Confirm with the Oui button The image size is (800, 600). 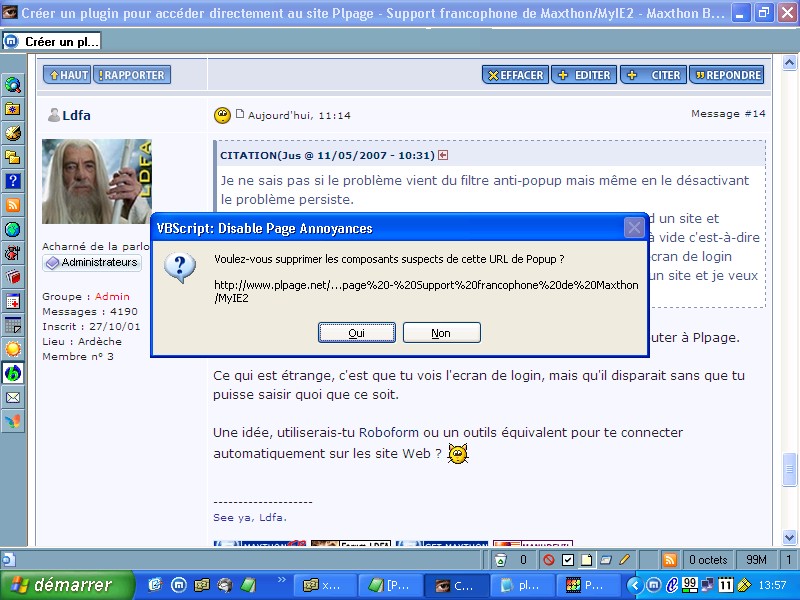point(357,333)
